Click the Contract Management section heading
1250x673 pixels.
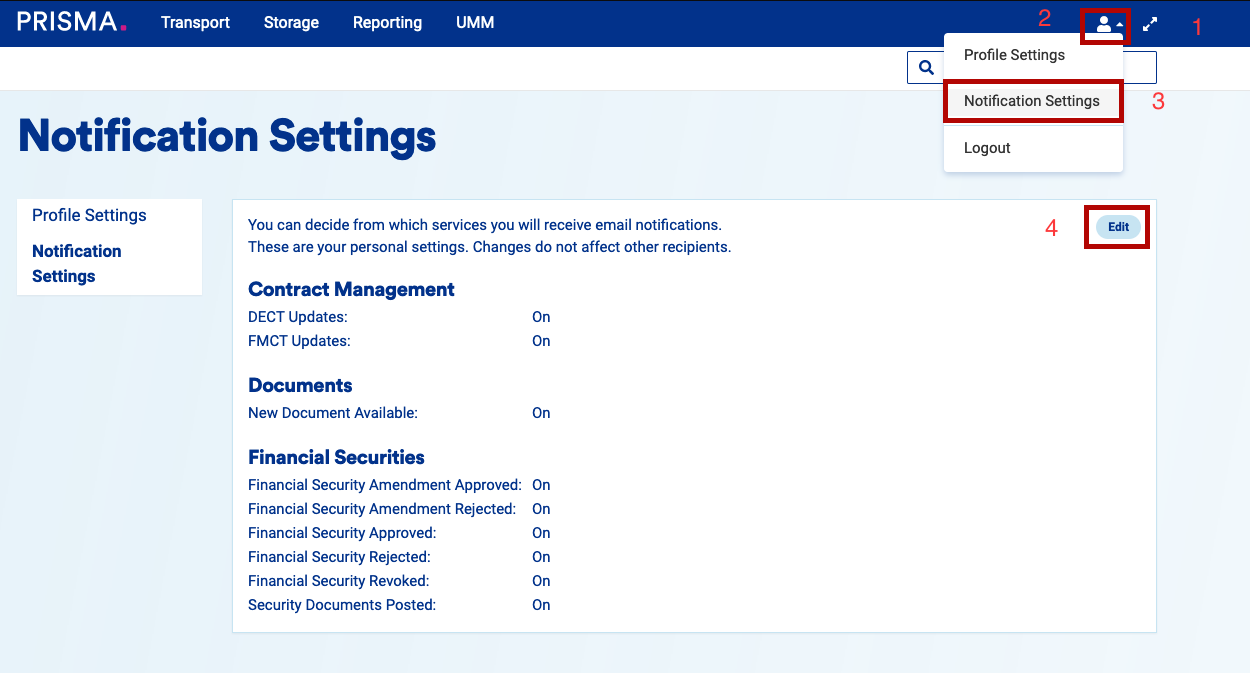coord(351,289)
